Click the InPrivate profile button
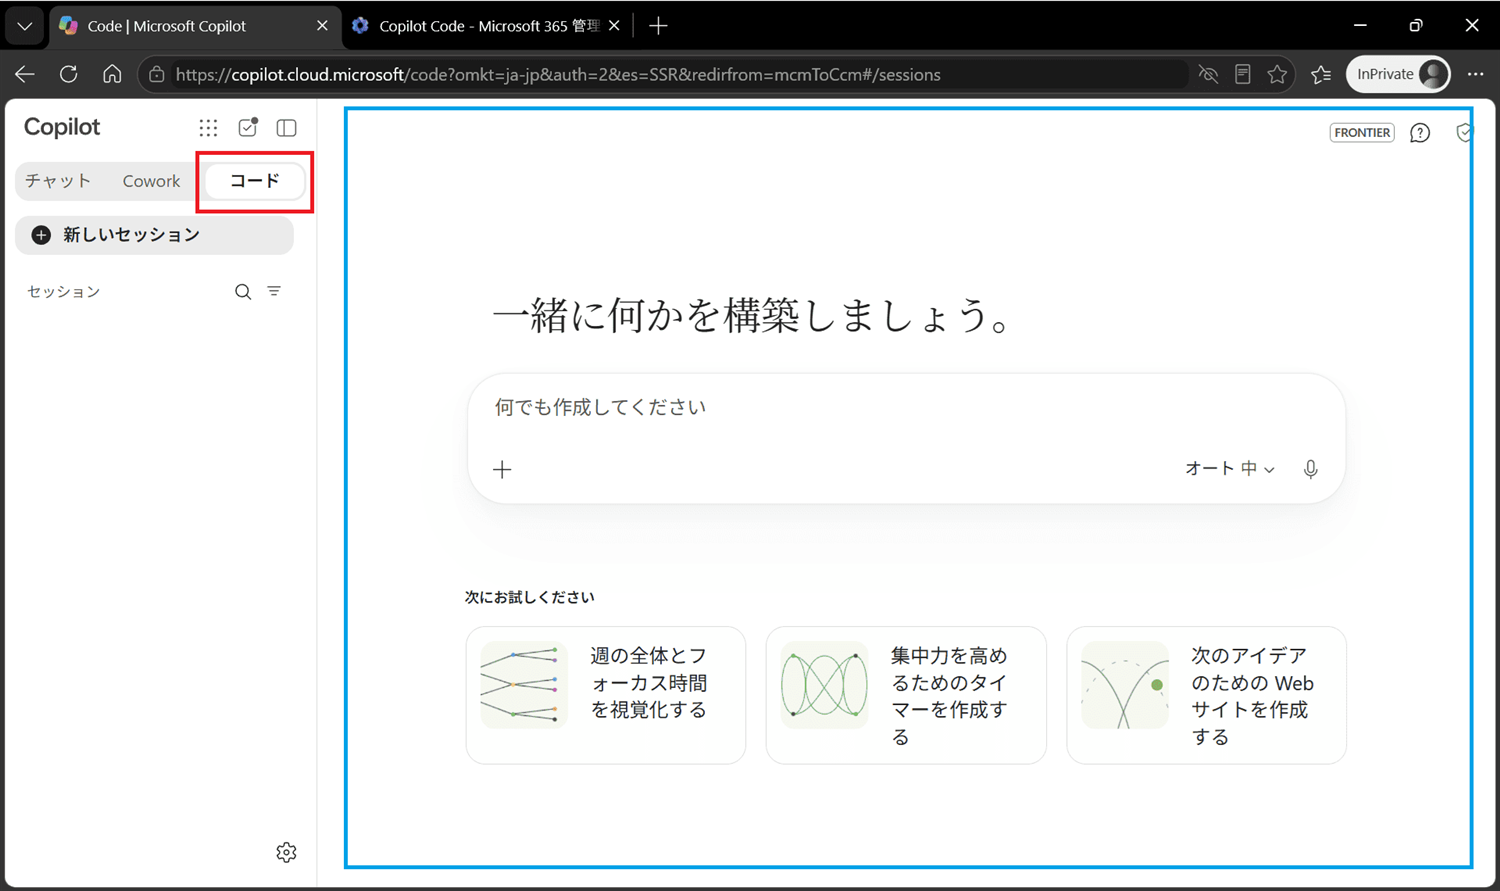This screenshot has height=891, width=1500. 1398,74
